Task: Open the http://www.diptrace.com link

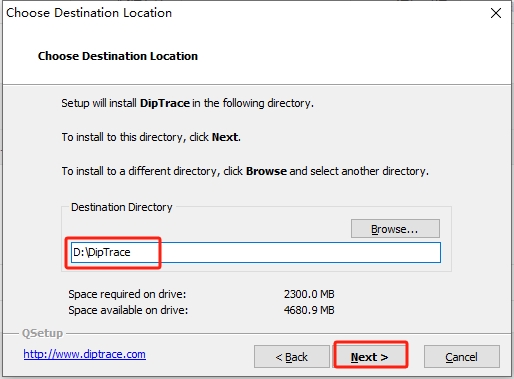Action: tap(85, 354)
